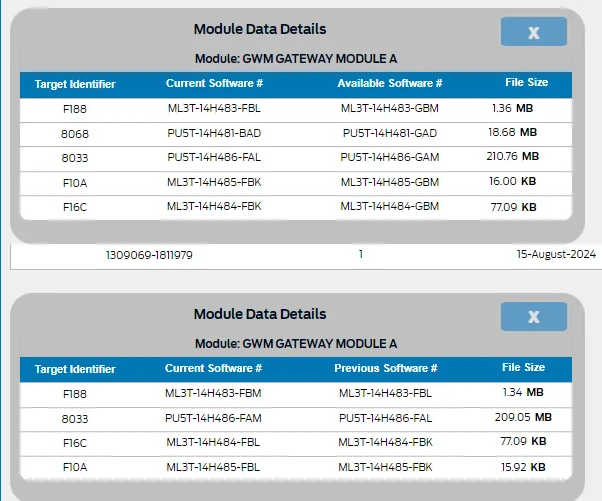Click PU5T-14H486-FAL under Previous Software
Viewport: 602px width, 501px height.
pyautogui.click(x=385, y=418)
